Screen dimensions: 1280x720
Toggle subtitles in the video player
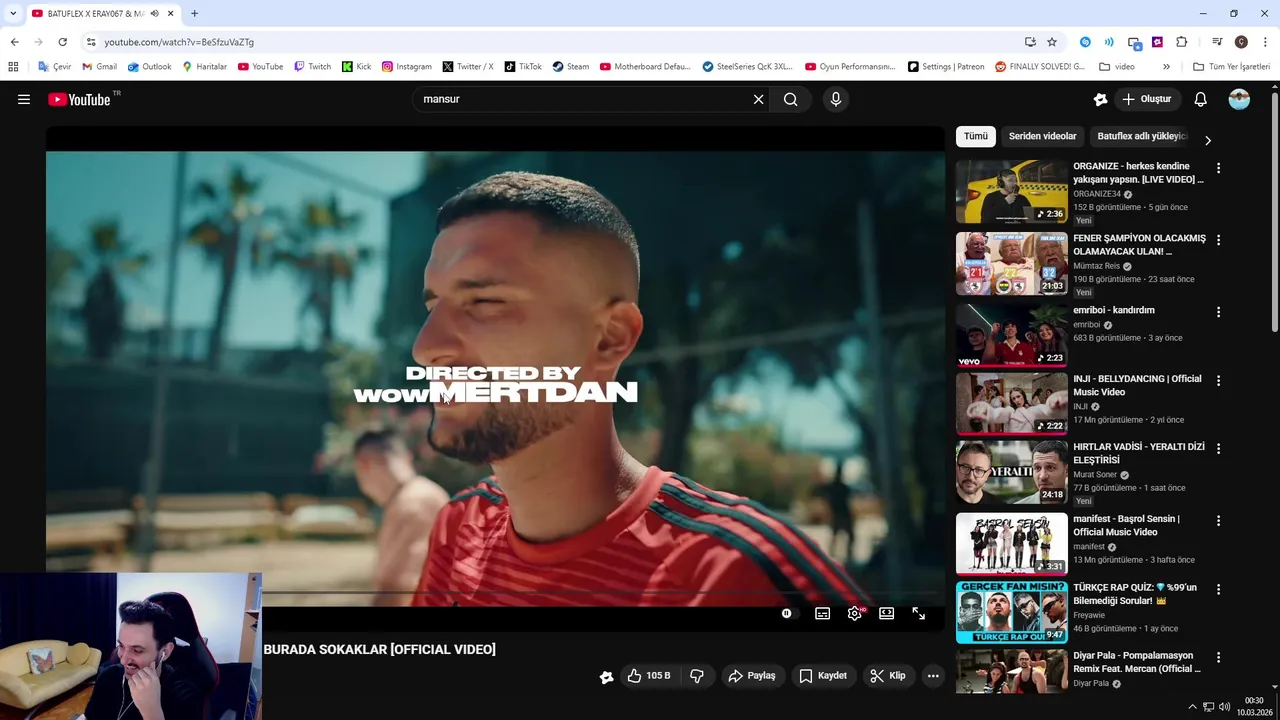pyautogui.click(x=822, y=613)
